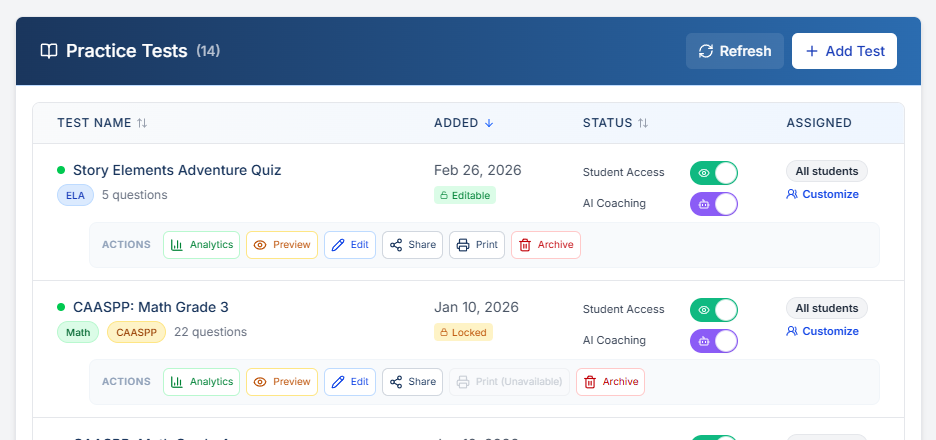Click Customize link for CAASPP Math Grade 3
This screenshot has height=440, width=936.
[x=822, y=331]
